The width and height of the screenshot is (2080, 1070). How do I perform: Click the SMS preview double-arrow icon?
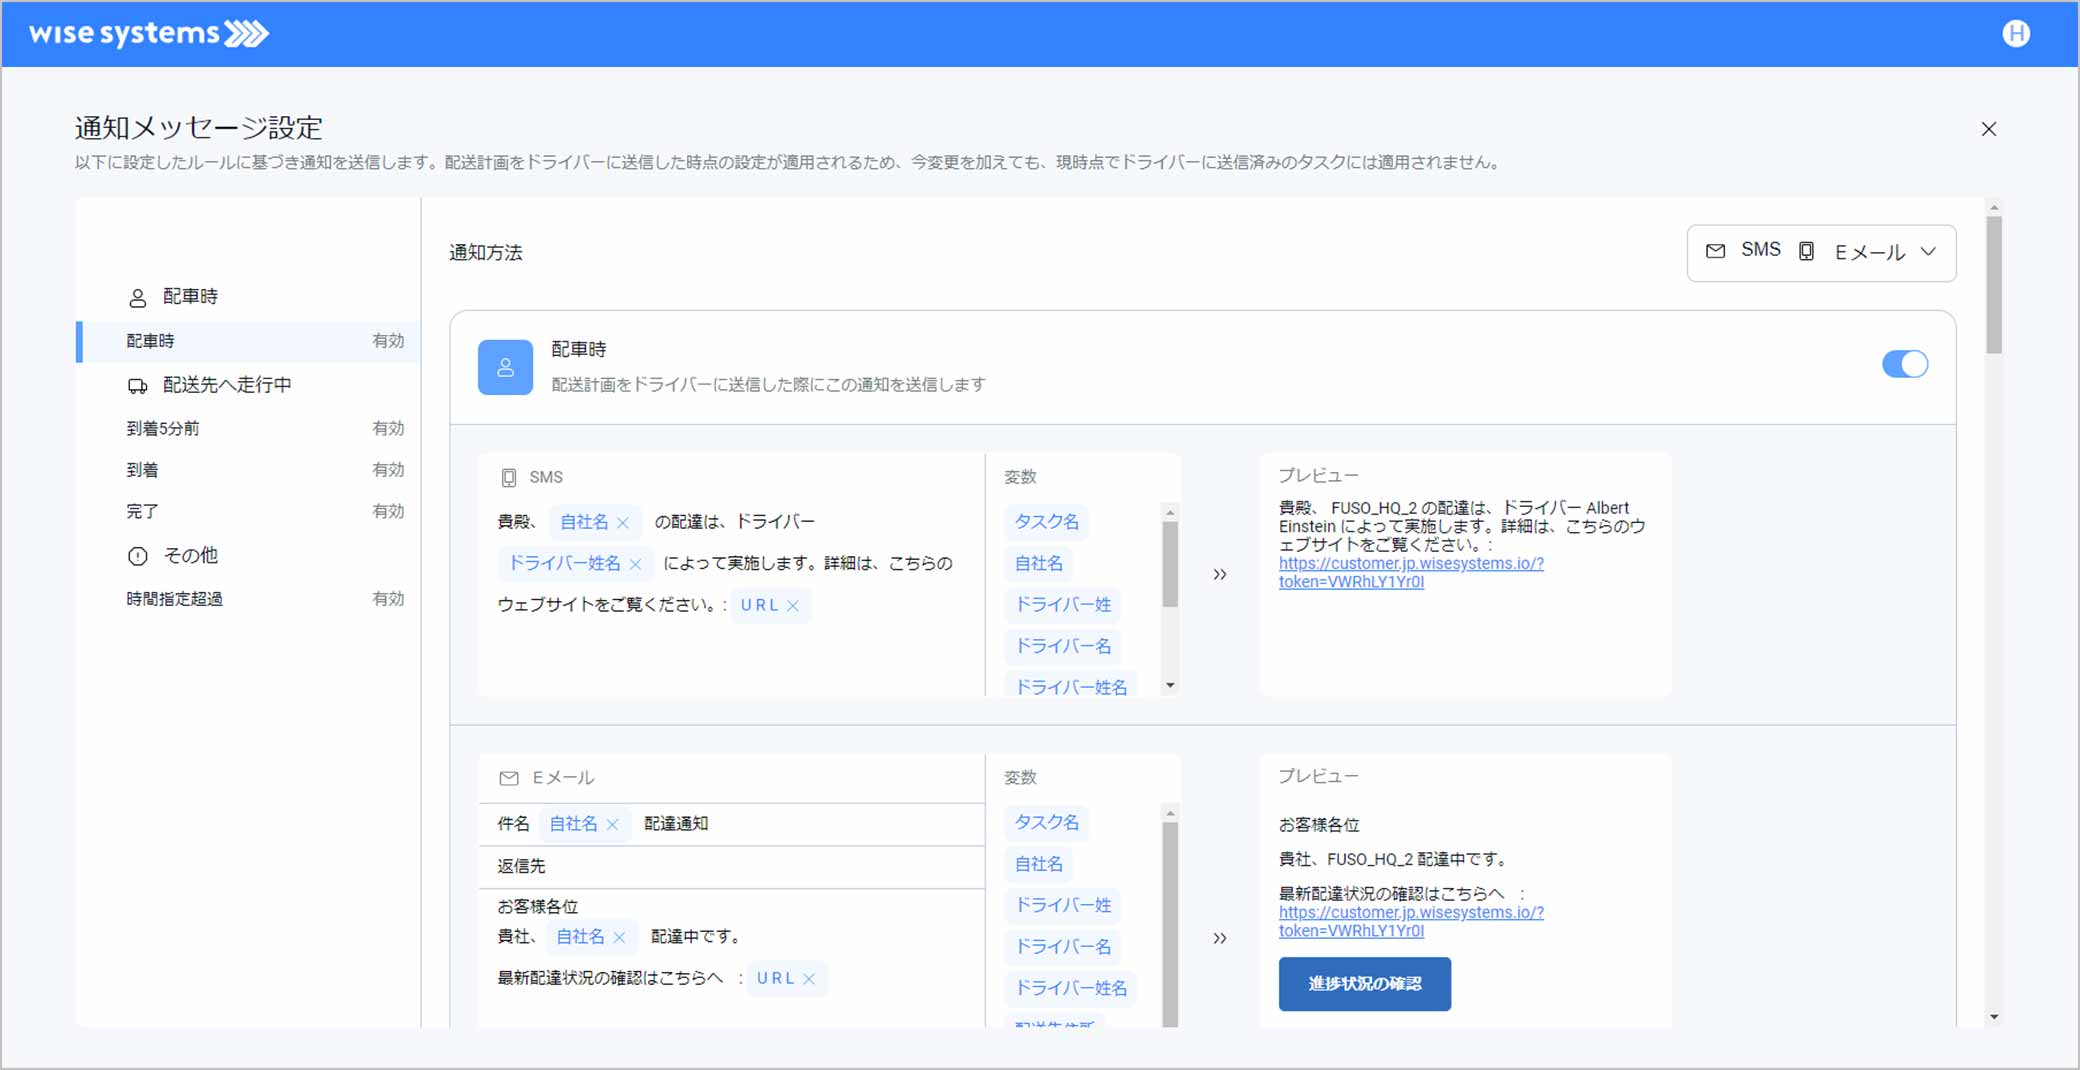coord(1219,575)
